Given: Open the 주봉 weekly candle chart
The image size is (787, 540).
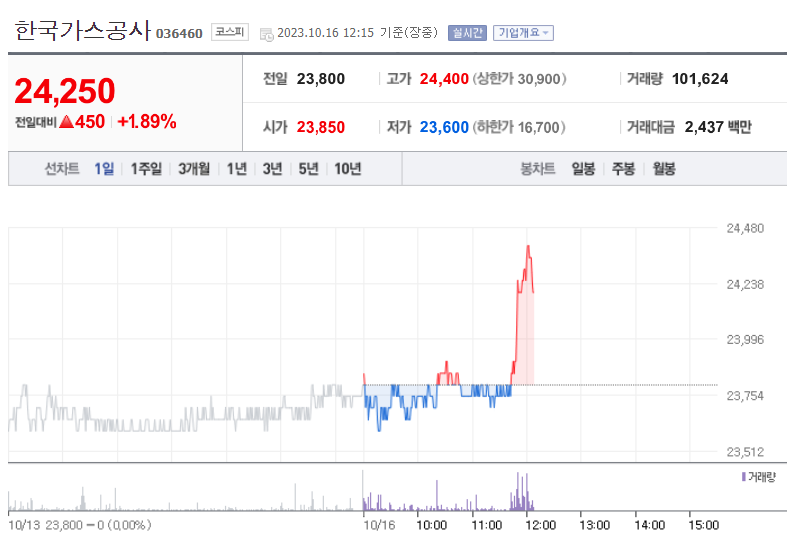Looking at the screenshot, I should [x=623, y=169].
